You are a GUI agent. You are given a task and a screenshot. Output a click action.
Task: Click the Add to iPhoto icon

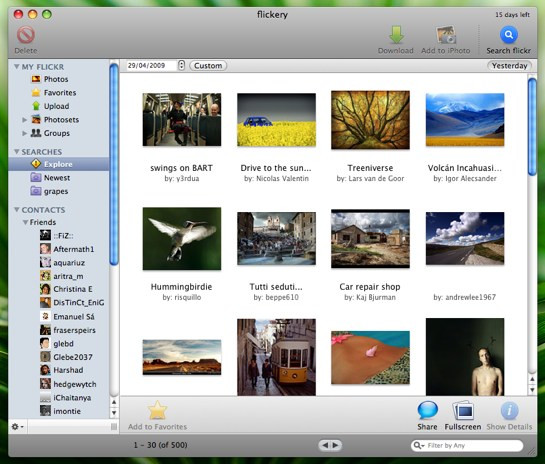pyautogui.click(x=446, y=35)
